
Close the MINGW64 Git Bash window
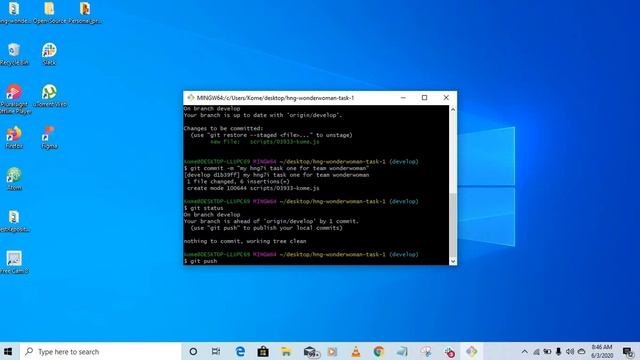[x=446, y=98]
